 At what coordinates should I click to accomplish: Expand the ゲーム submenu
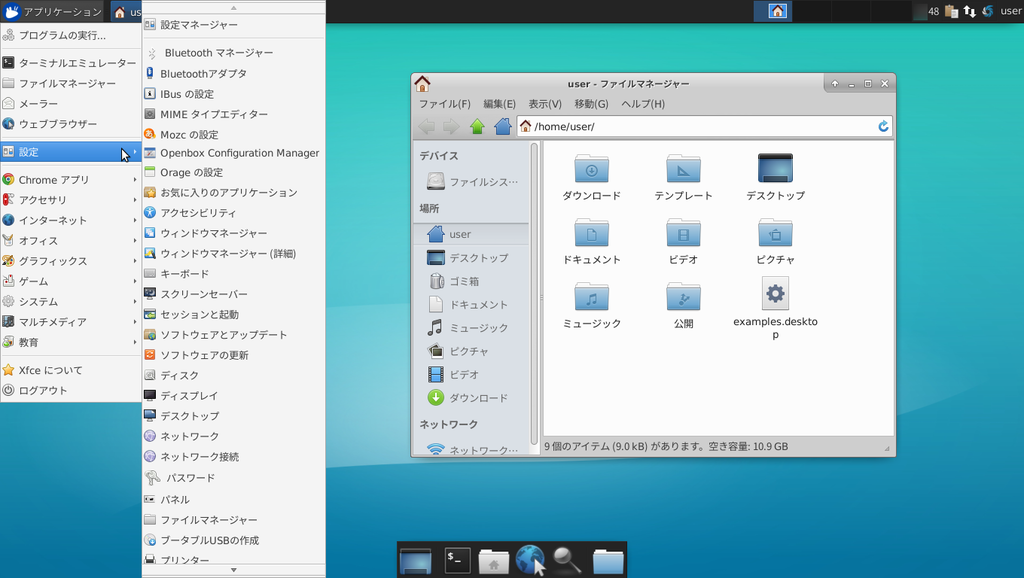pyautogui.click(x=71, y=281)
